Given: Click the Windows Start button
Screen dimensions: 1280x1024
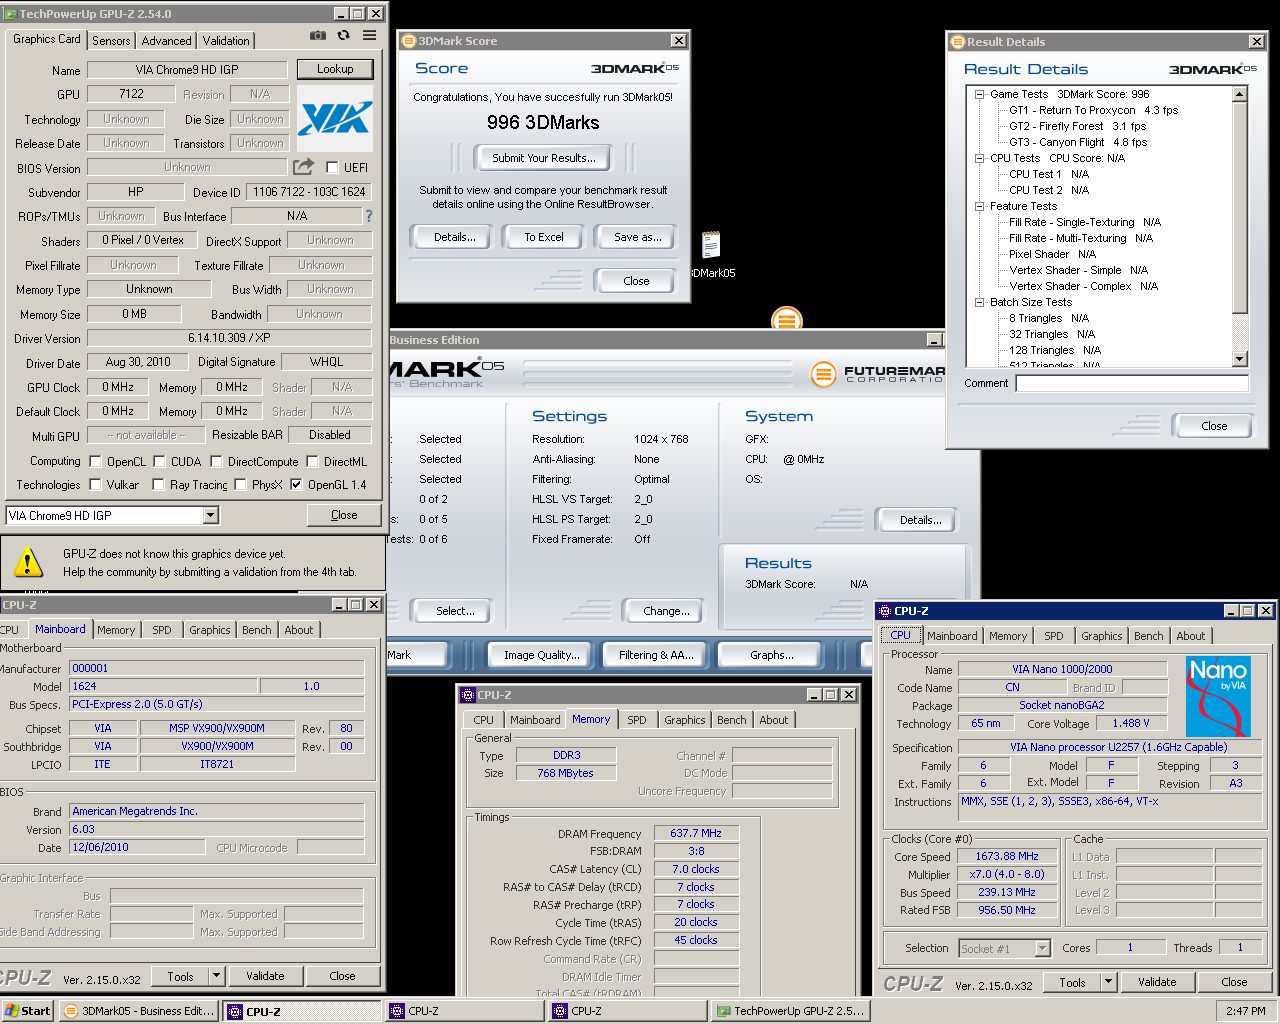Looking at the screenshot, I should tap(28, 1011).
